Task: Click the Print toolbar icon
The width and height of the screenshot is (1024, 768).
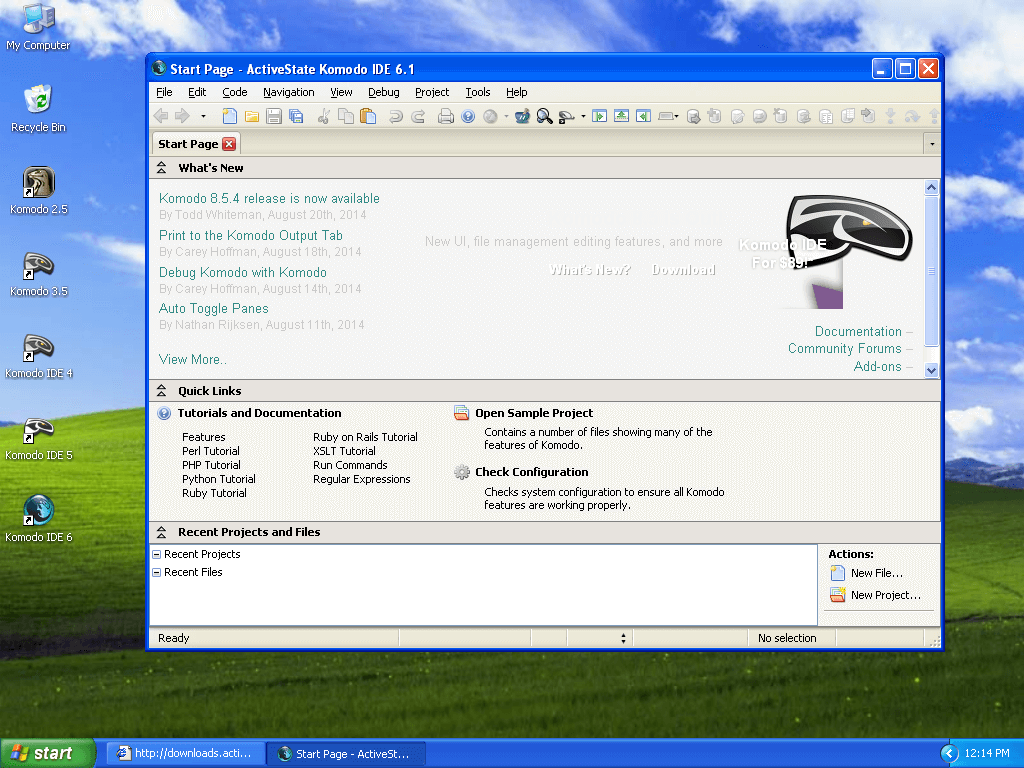Action: (445, 116)
